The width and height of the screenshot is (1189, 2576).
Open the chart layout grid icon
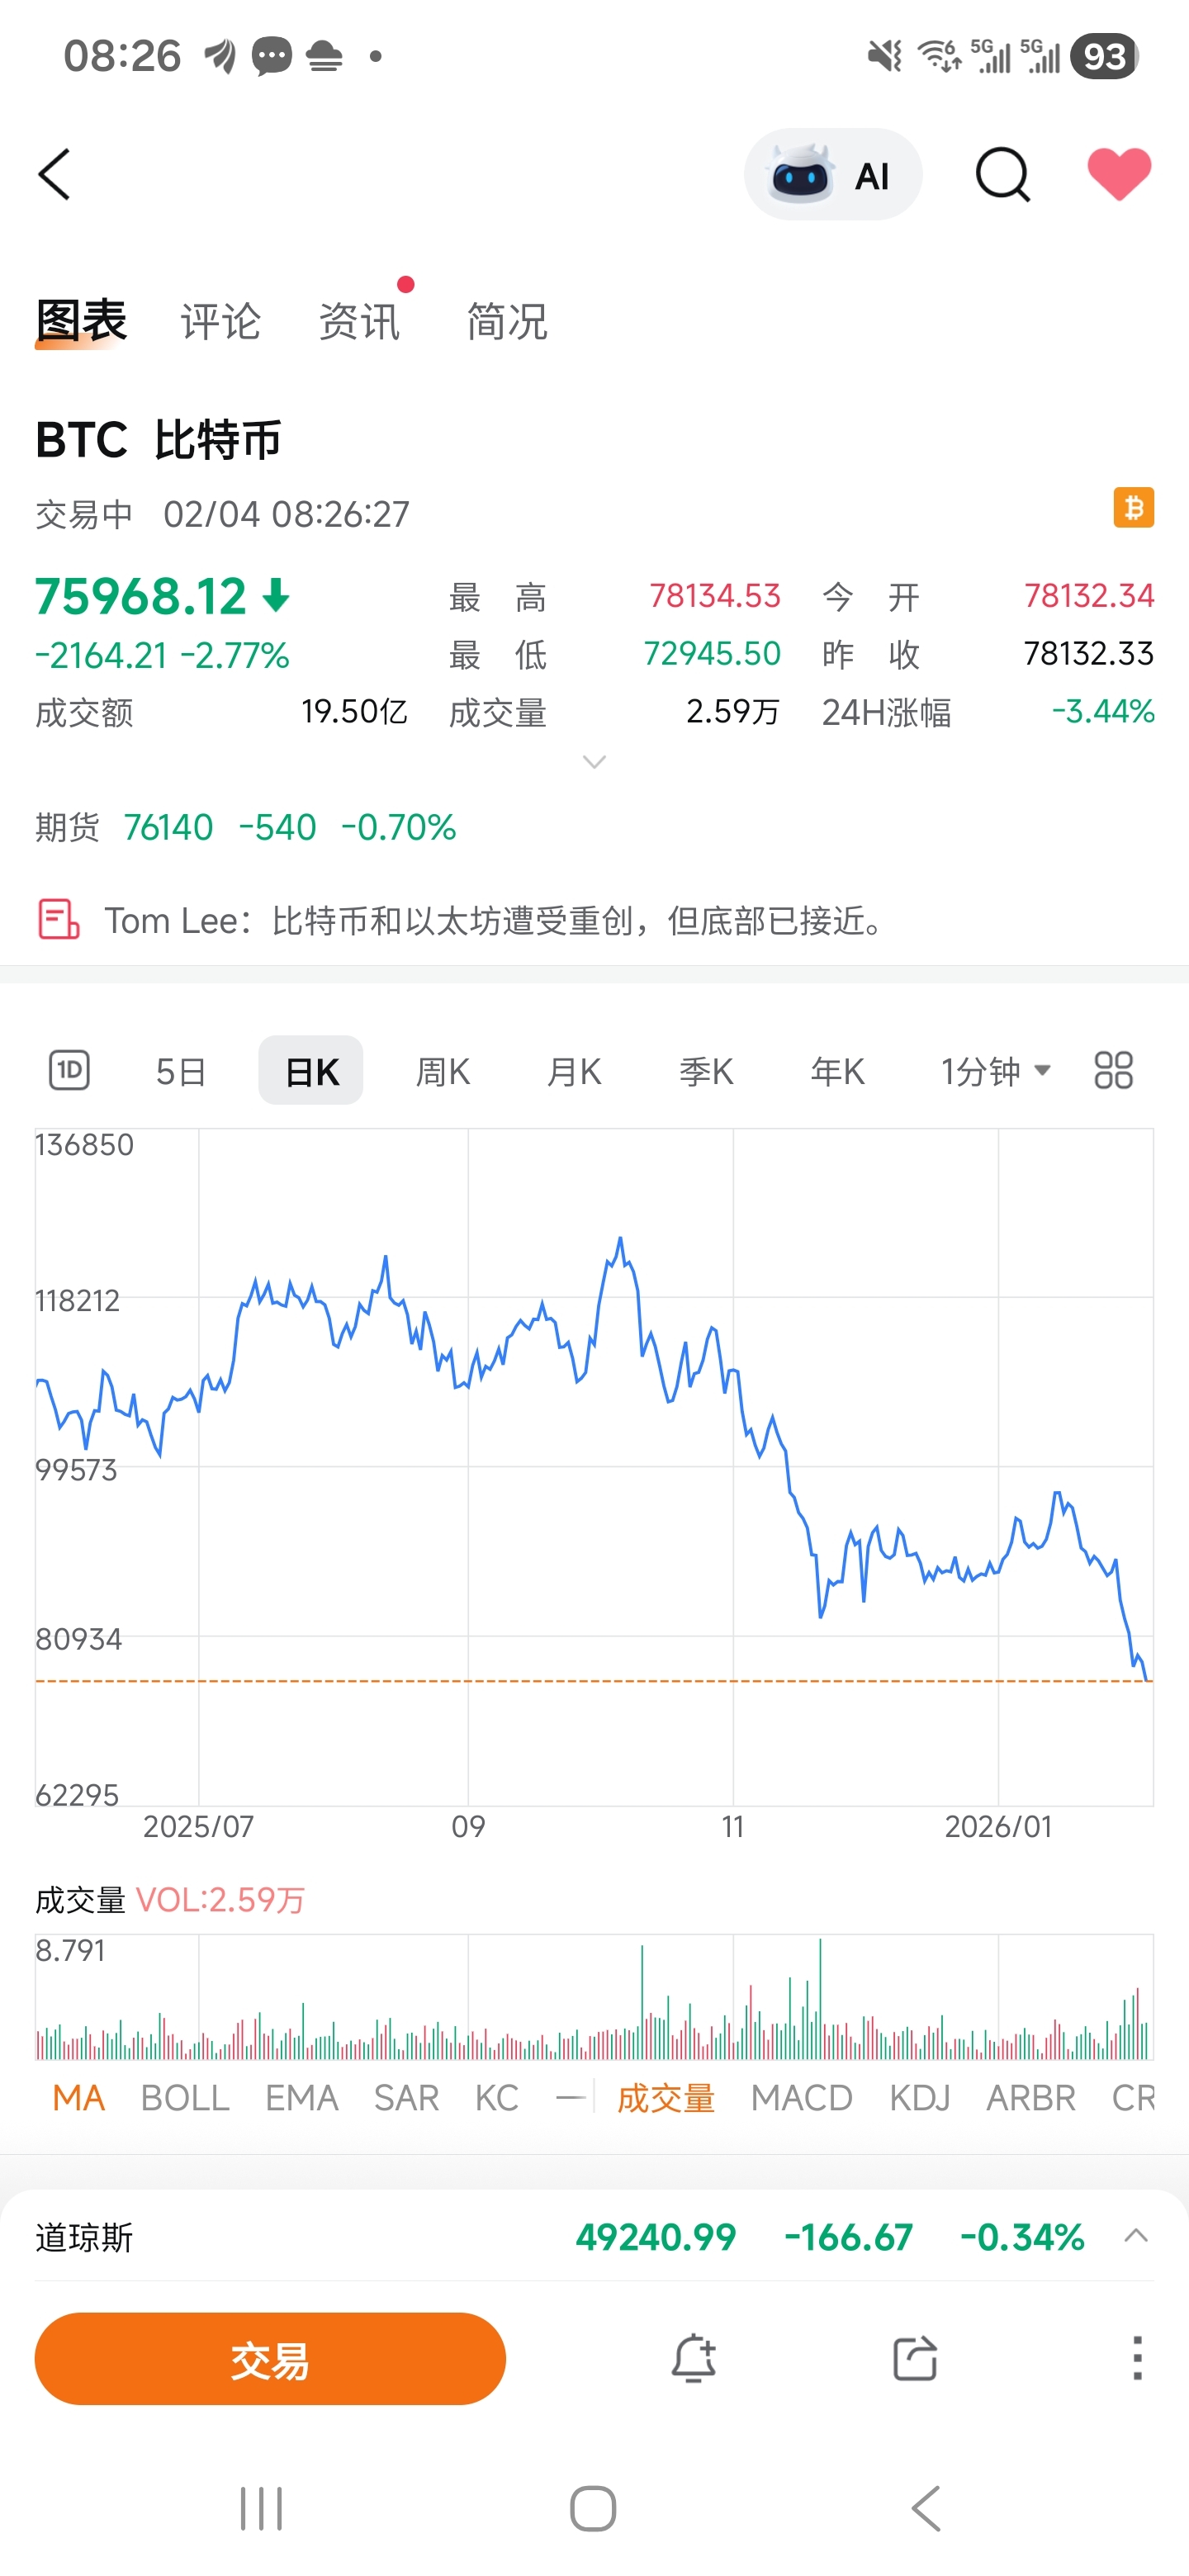pos(1113,1070)
